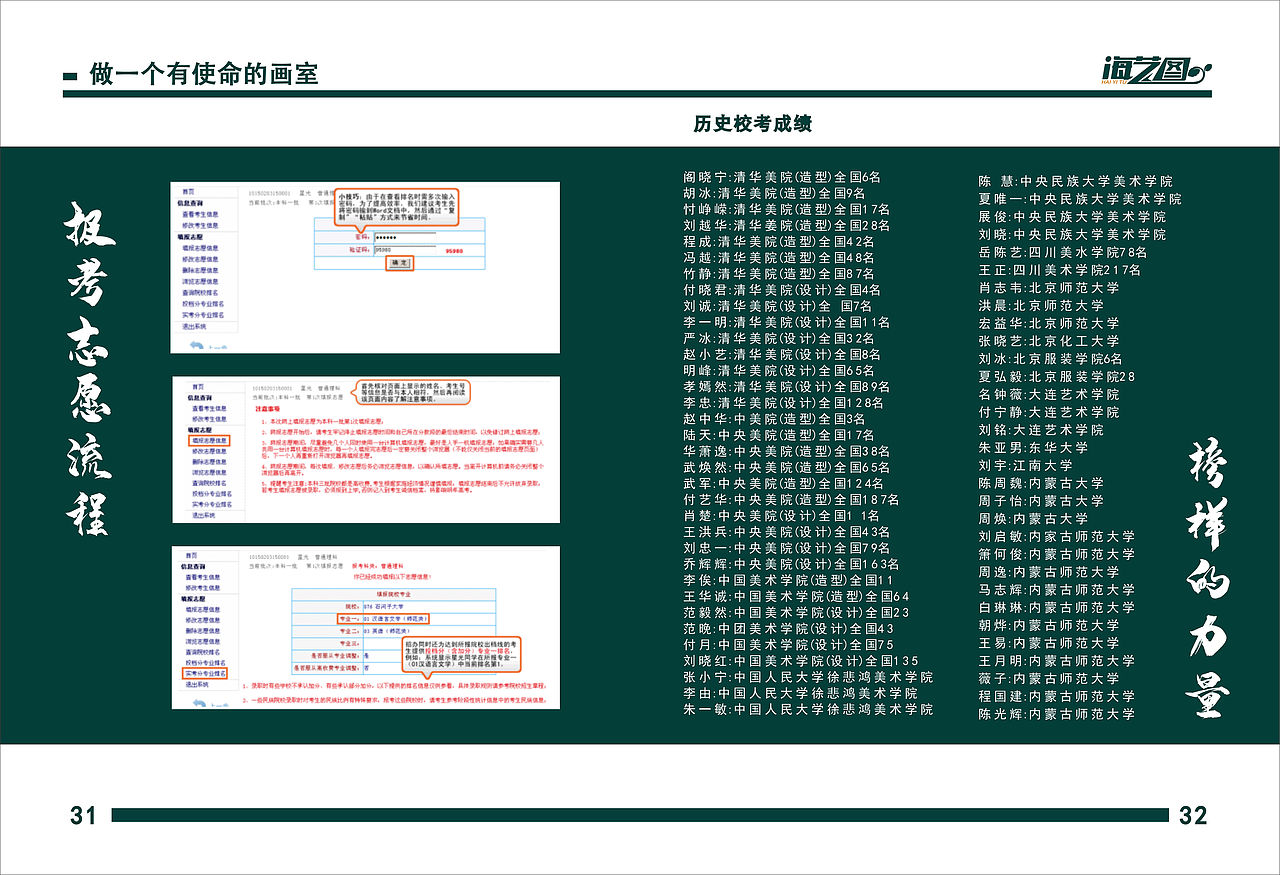Click the row 李一明:清华美院(设计)全国11名
Viewport: 1280px width, 875px height.
(x=787, y=322)
